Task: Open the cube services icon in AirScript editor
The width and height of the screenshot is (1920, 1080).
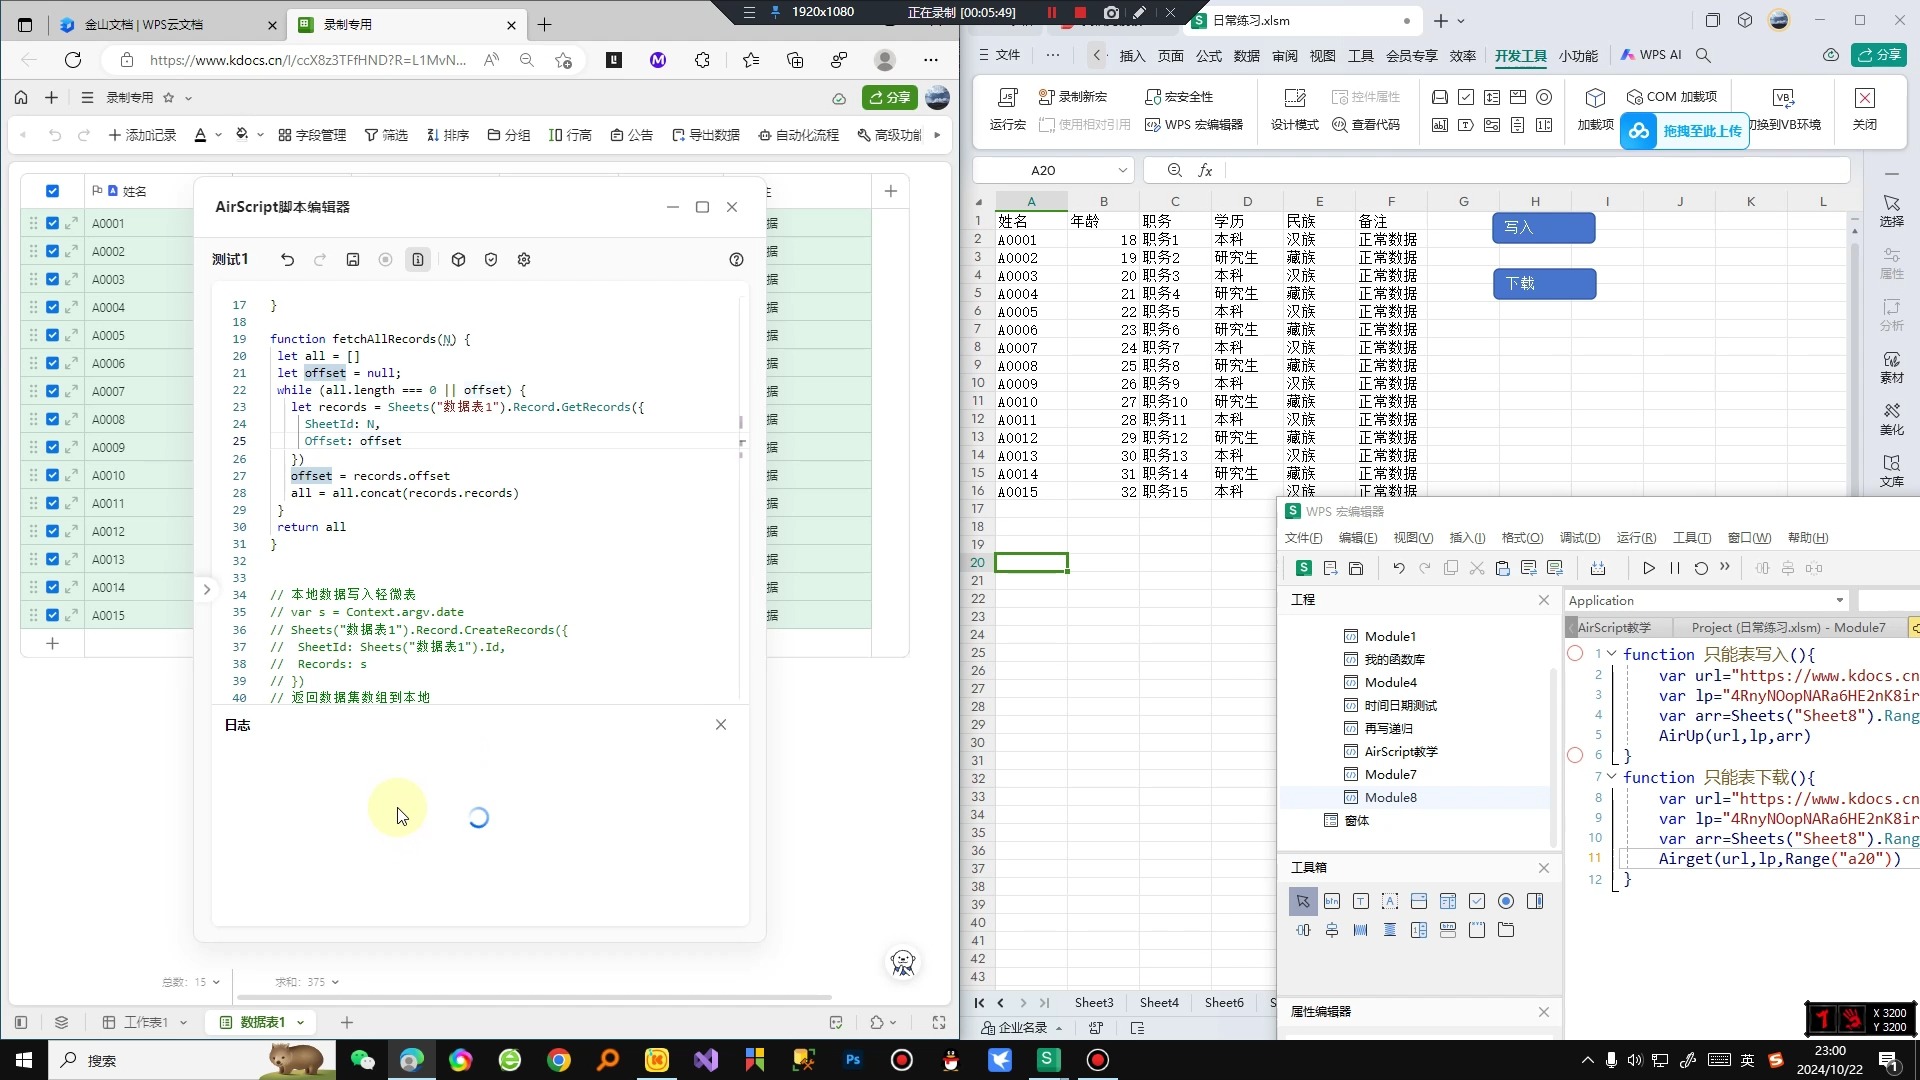Action: click(x=458, y=260)
